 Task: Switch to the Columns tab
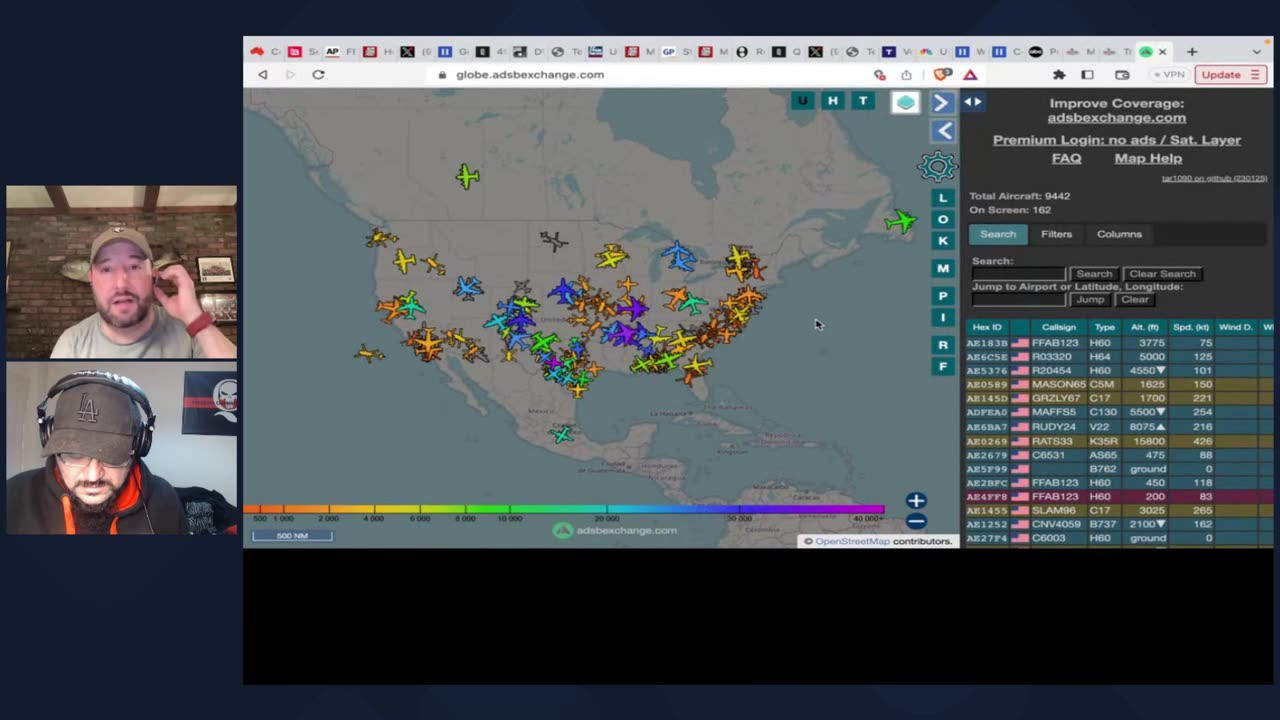1119,234
